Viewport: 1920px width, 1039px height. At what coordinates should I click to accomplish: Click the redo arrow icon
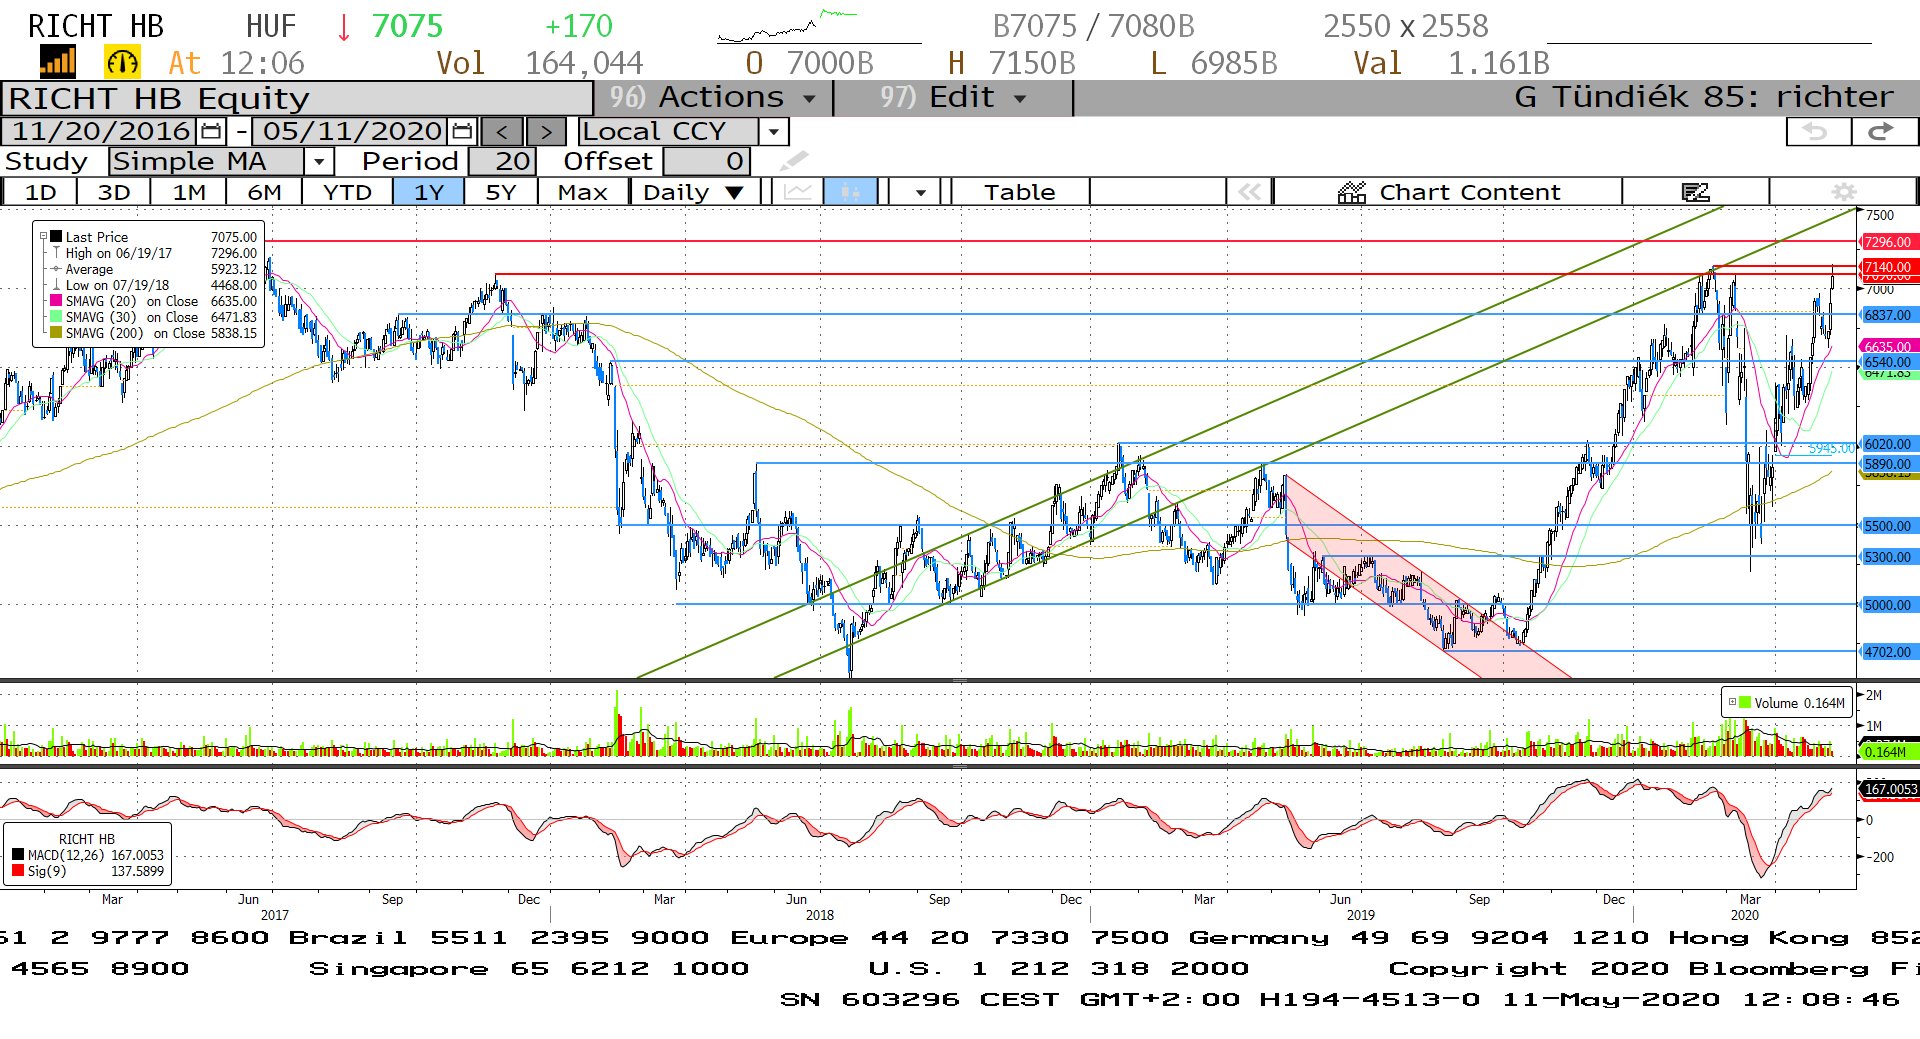[1882, 131]
